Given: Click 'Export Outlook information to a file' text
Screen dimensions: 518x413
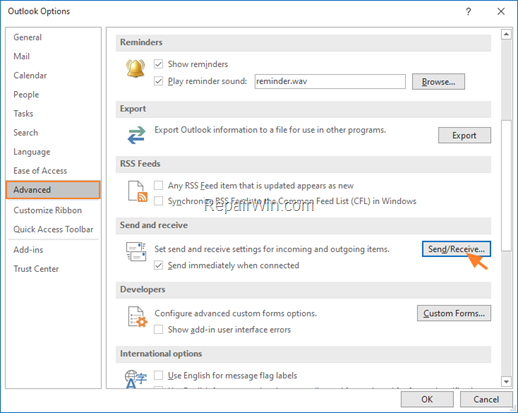Looking at the screenshot, I should 270,130.
